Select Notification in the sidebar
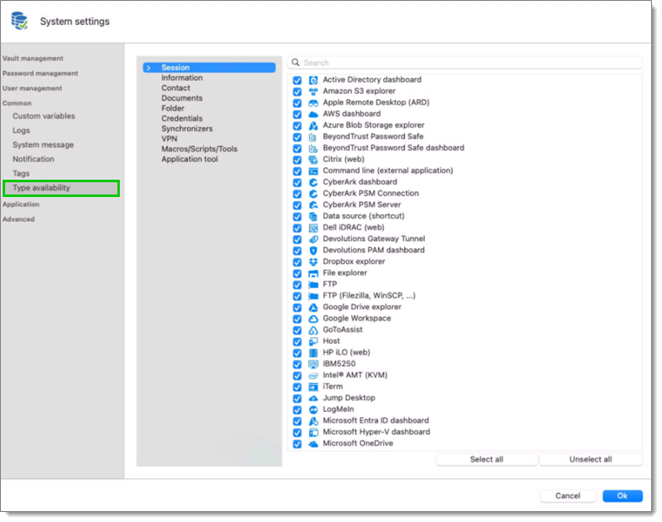Viewport: 662px width, 522px height. (x=33, y=159)
